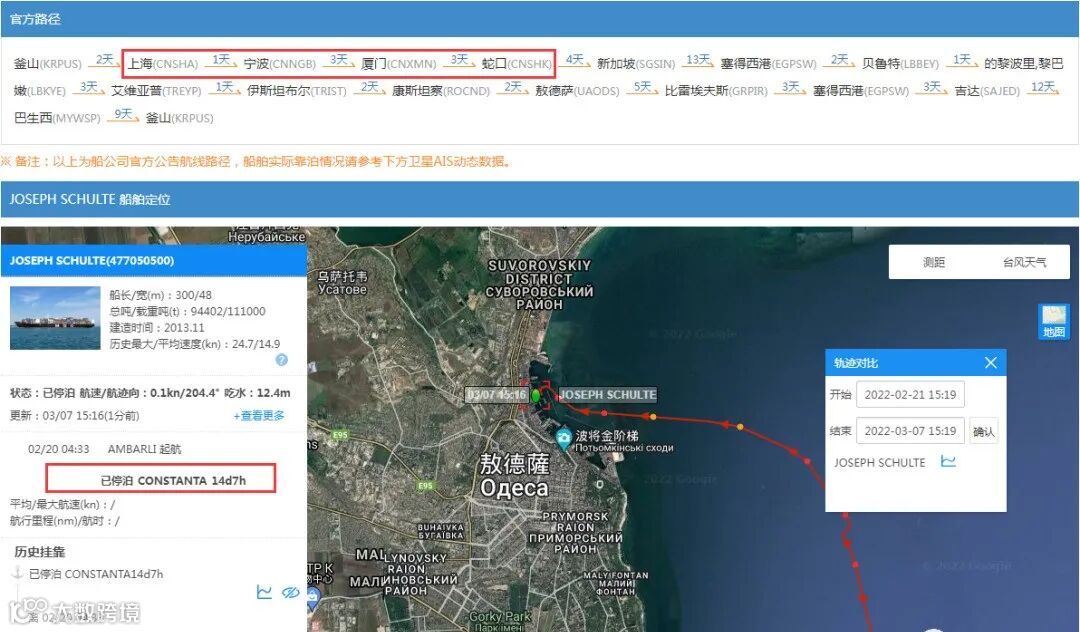Click the 12天 transit arrow after 吉达
Viewport: 1080px width, 632px height.
1043,87
